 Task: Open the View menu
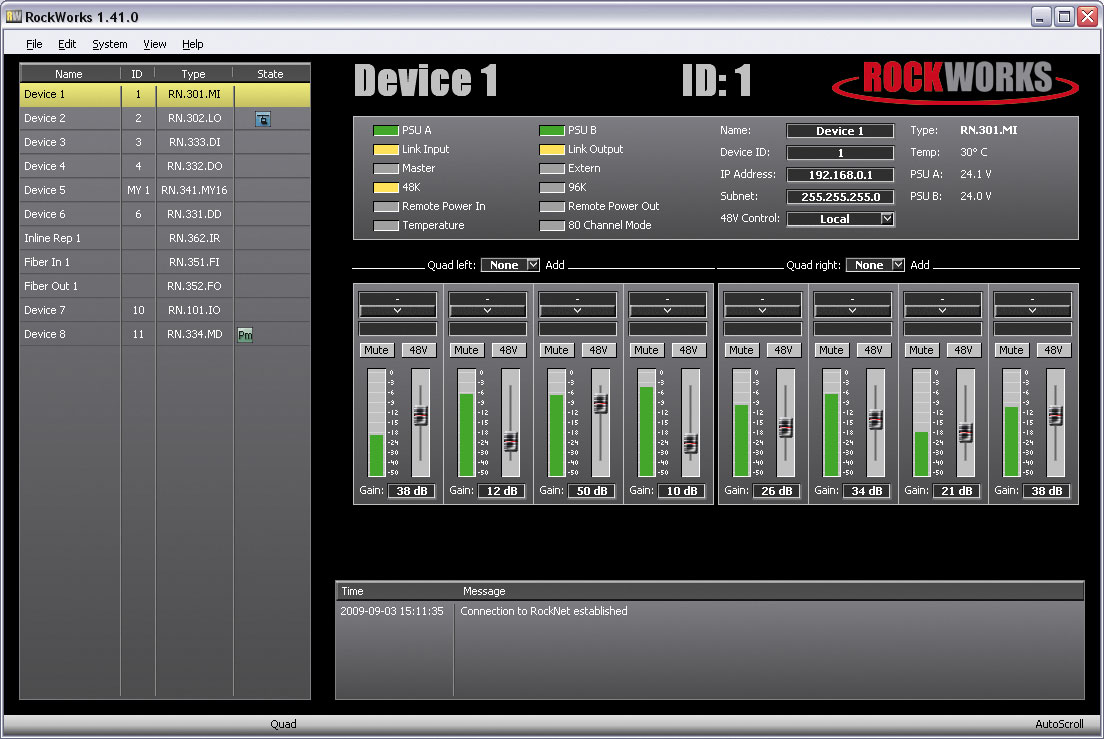coord(155,44)
